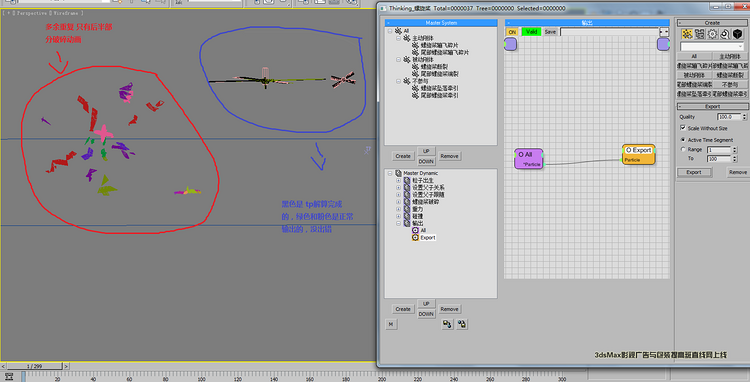Collapse the Export rollout header
Viewport: 750px width, 382px height.
(x=712, y=106)
